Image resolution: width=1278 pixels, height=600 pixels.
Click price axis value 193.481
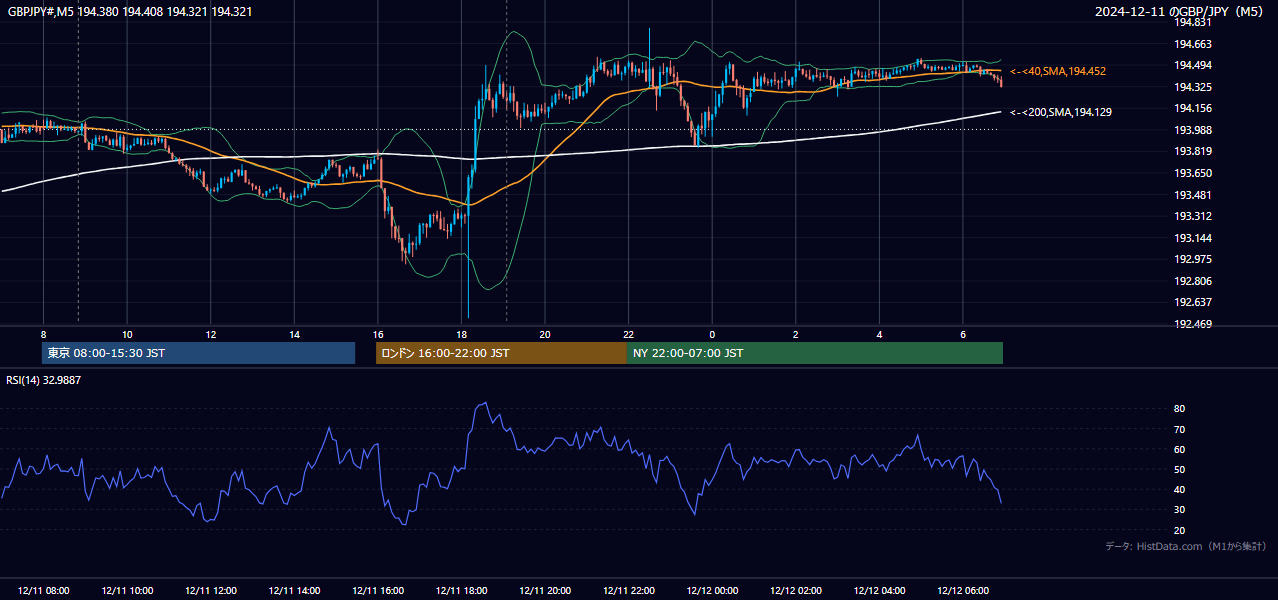[1192, 195]
